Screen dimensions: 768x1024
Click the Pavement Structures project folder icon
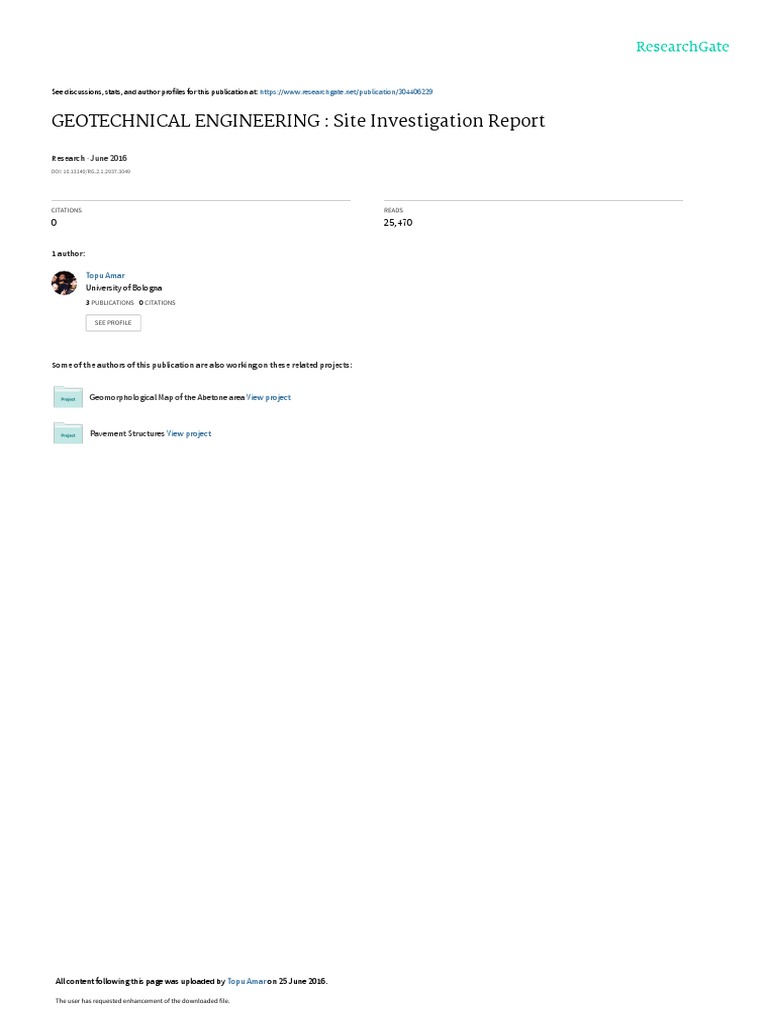pos(68,433)
